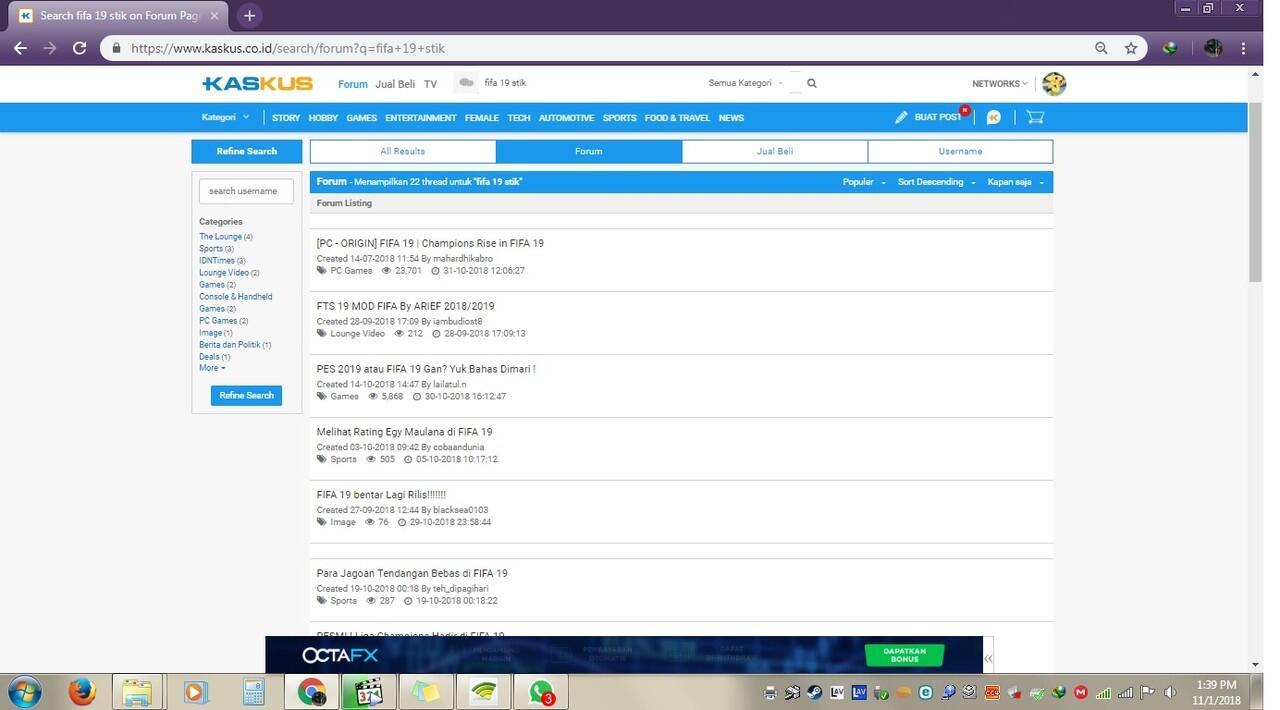Viewport: 1280px width, 710px height.
Task: Click Chrome reload button
Action: pos(79,48)
